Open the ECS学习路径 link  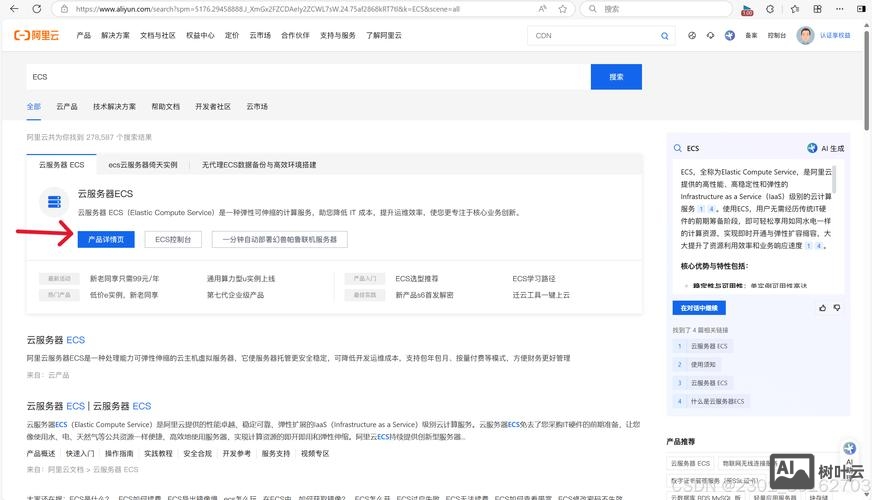point(534,279)
